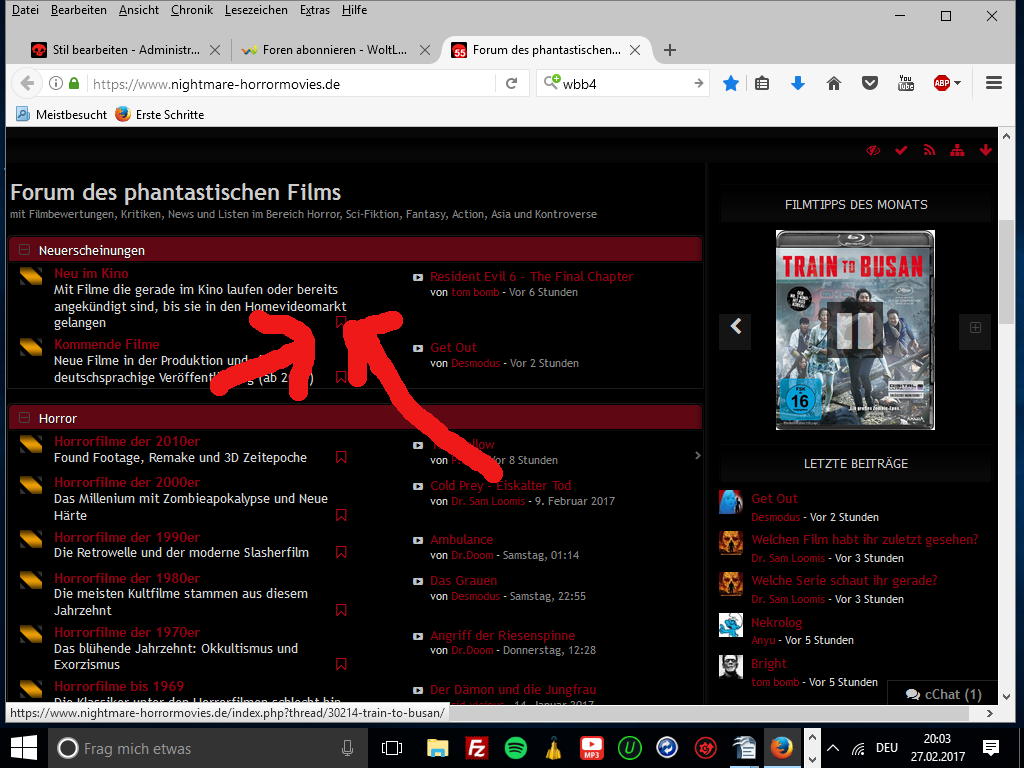Toggle subscription bookmark for Horrorfilme der 1980er
The height and width of the screenshot is (768, 1024).
341,610
